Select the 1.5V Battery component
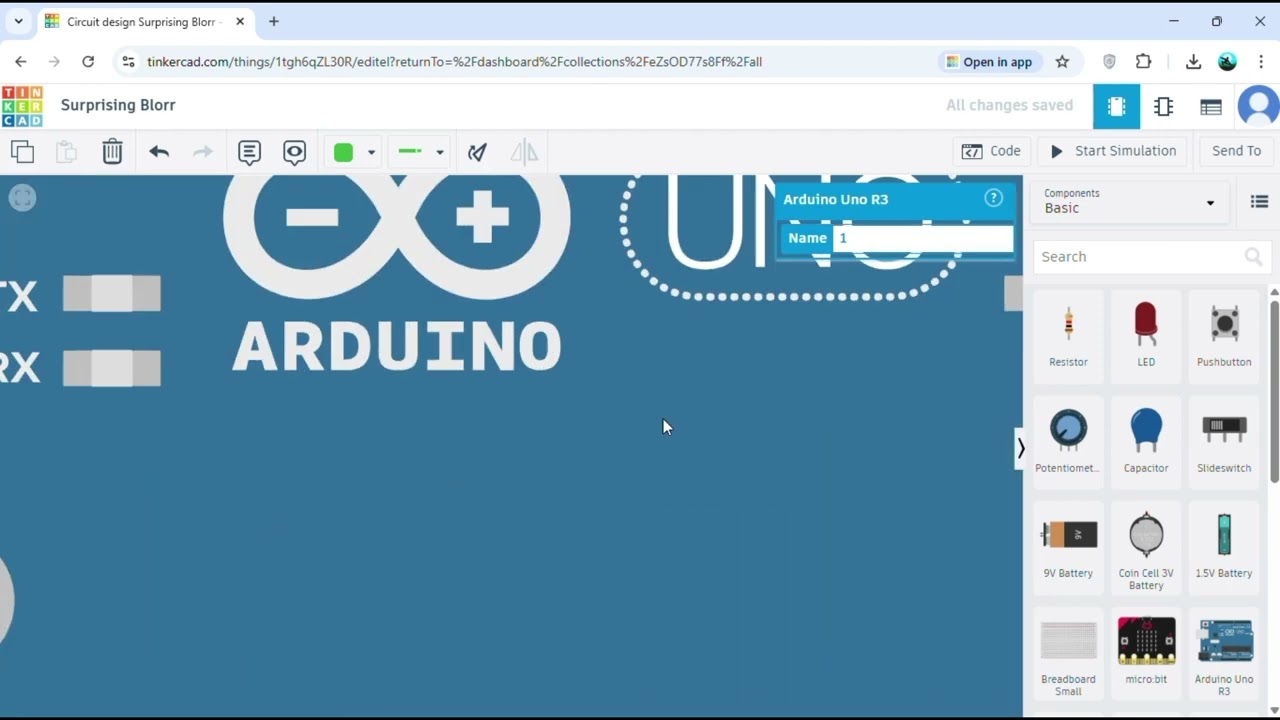This screenshot has width=1280, height=720. [1224, 548]
